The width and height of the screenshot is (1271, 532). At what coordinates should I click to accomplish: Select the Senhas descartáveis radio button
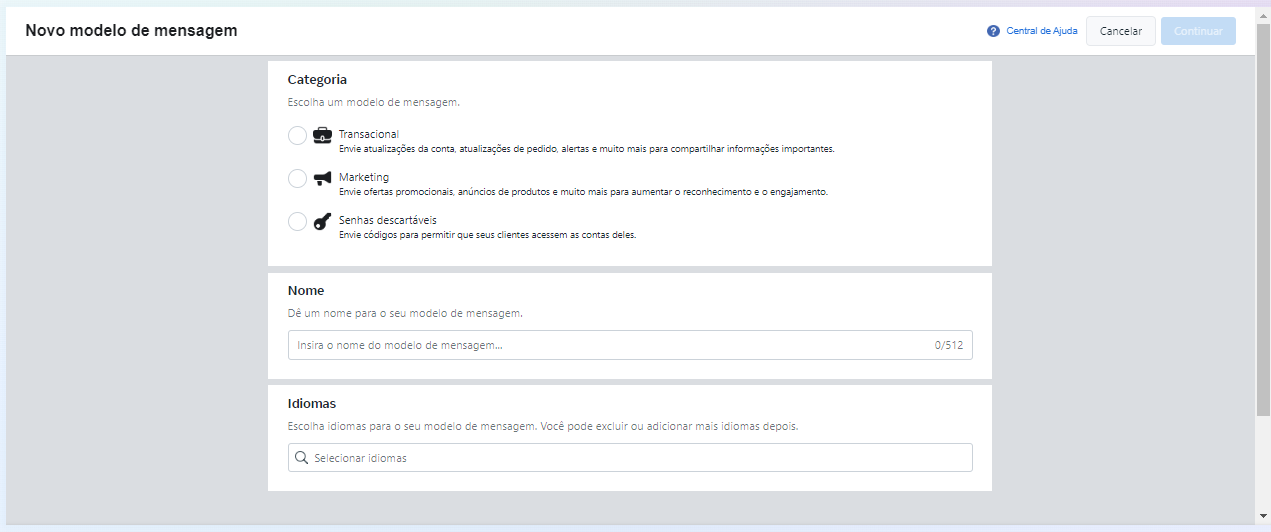(x=297, y=221)
